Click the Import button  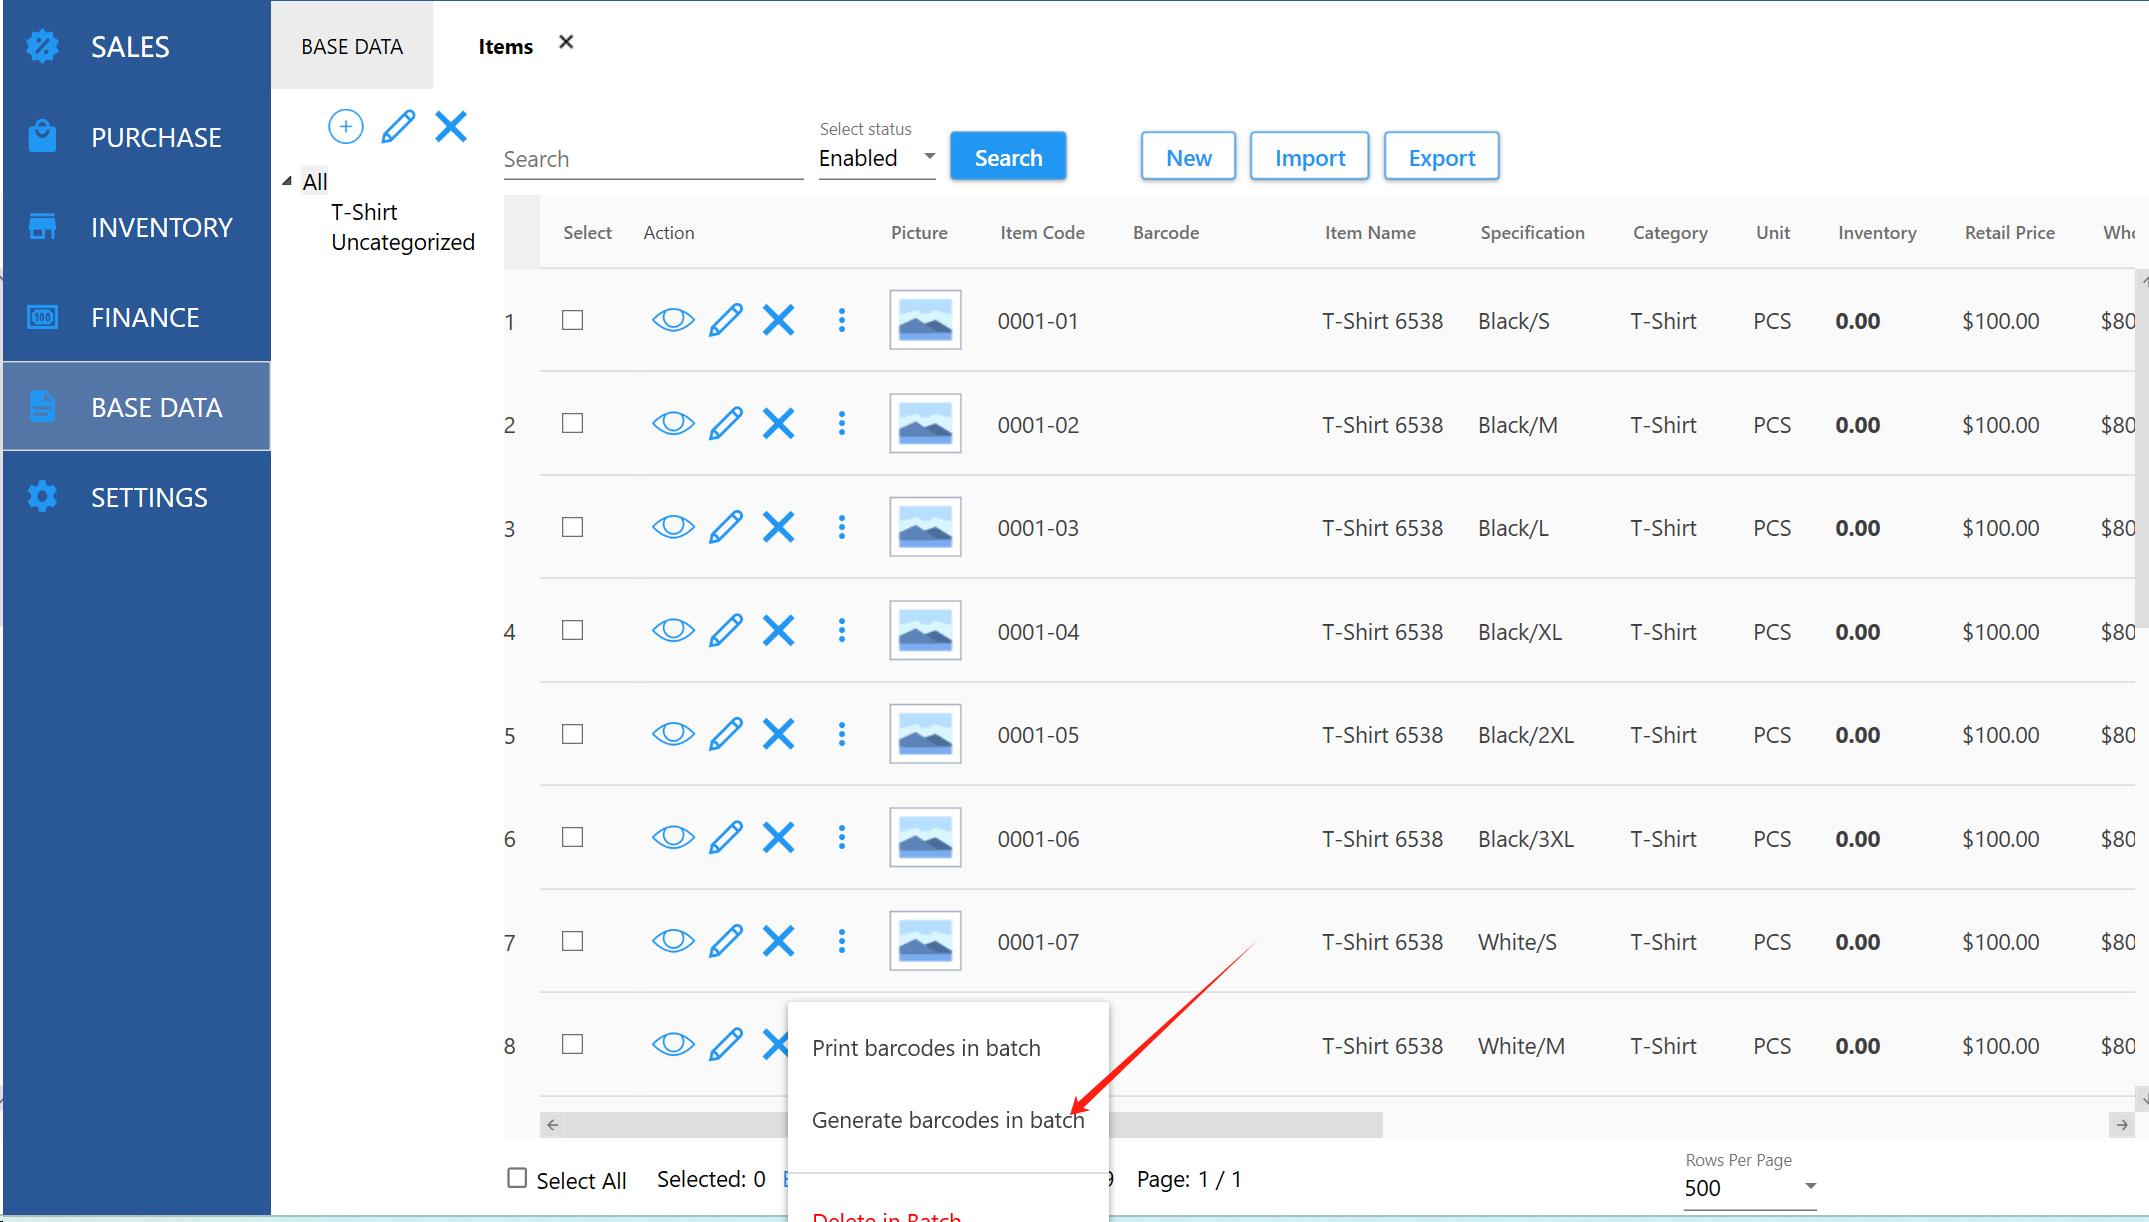click(1309, 157)
